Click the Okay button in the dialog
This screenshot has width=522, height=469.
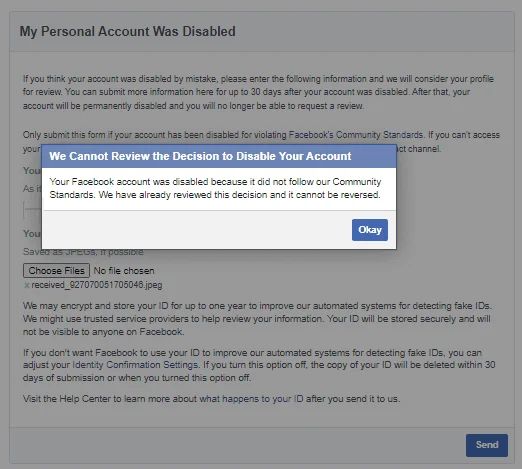tap(370, 230)
